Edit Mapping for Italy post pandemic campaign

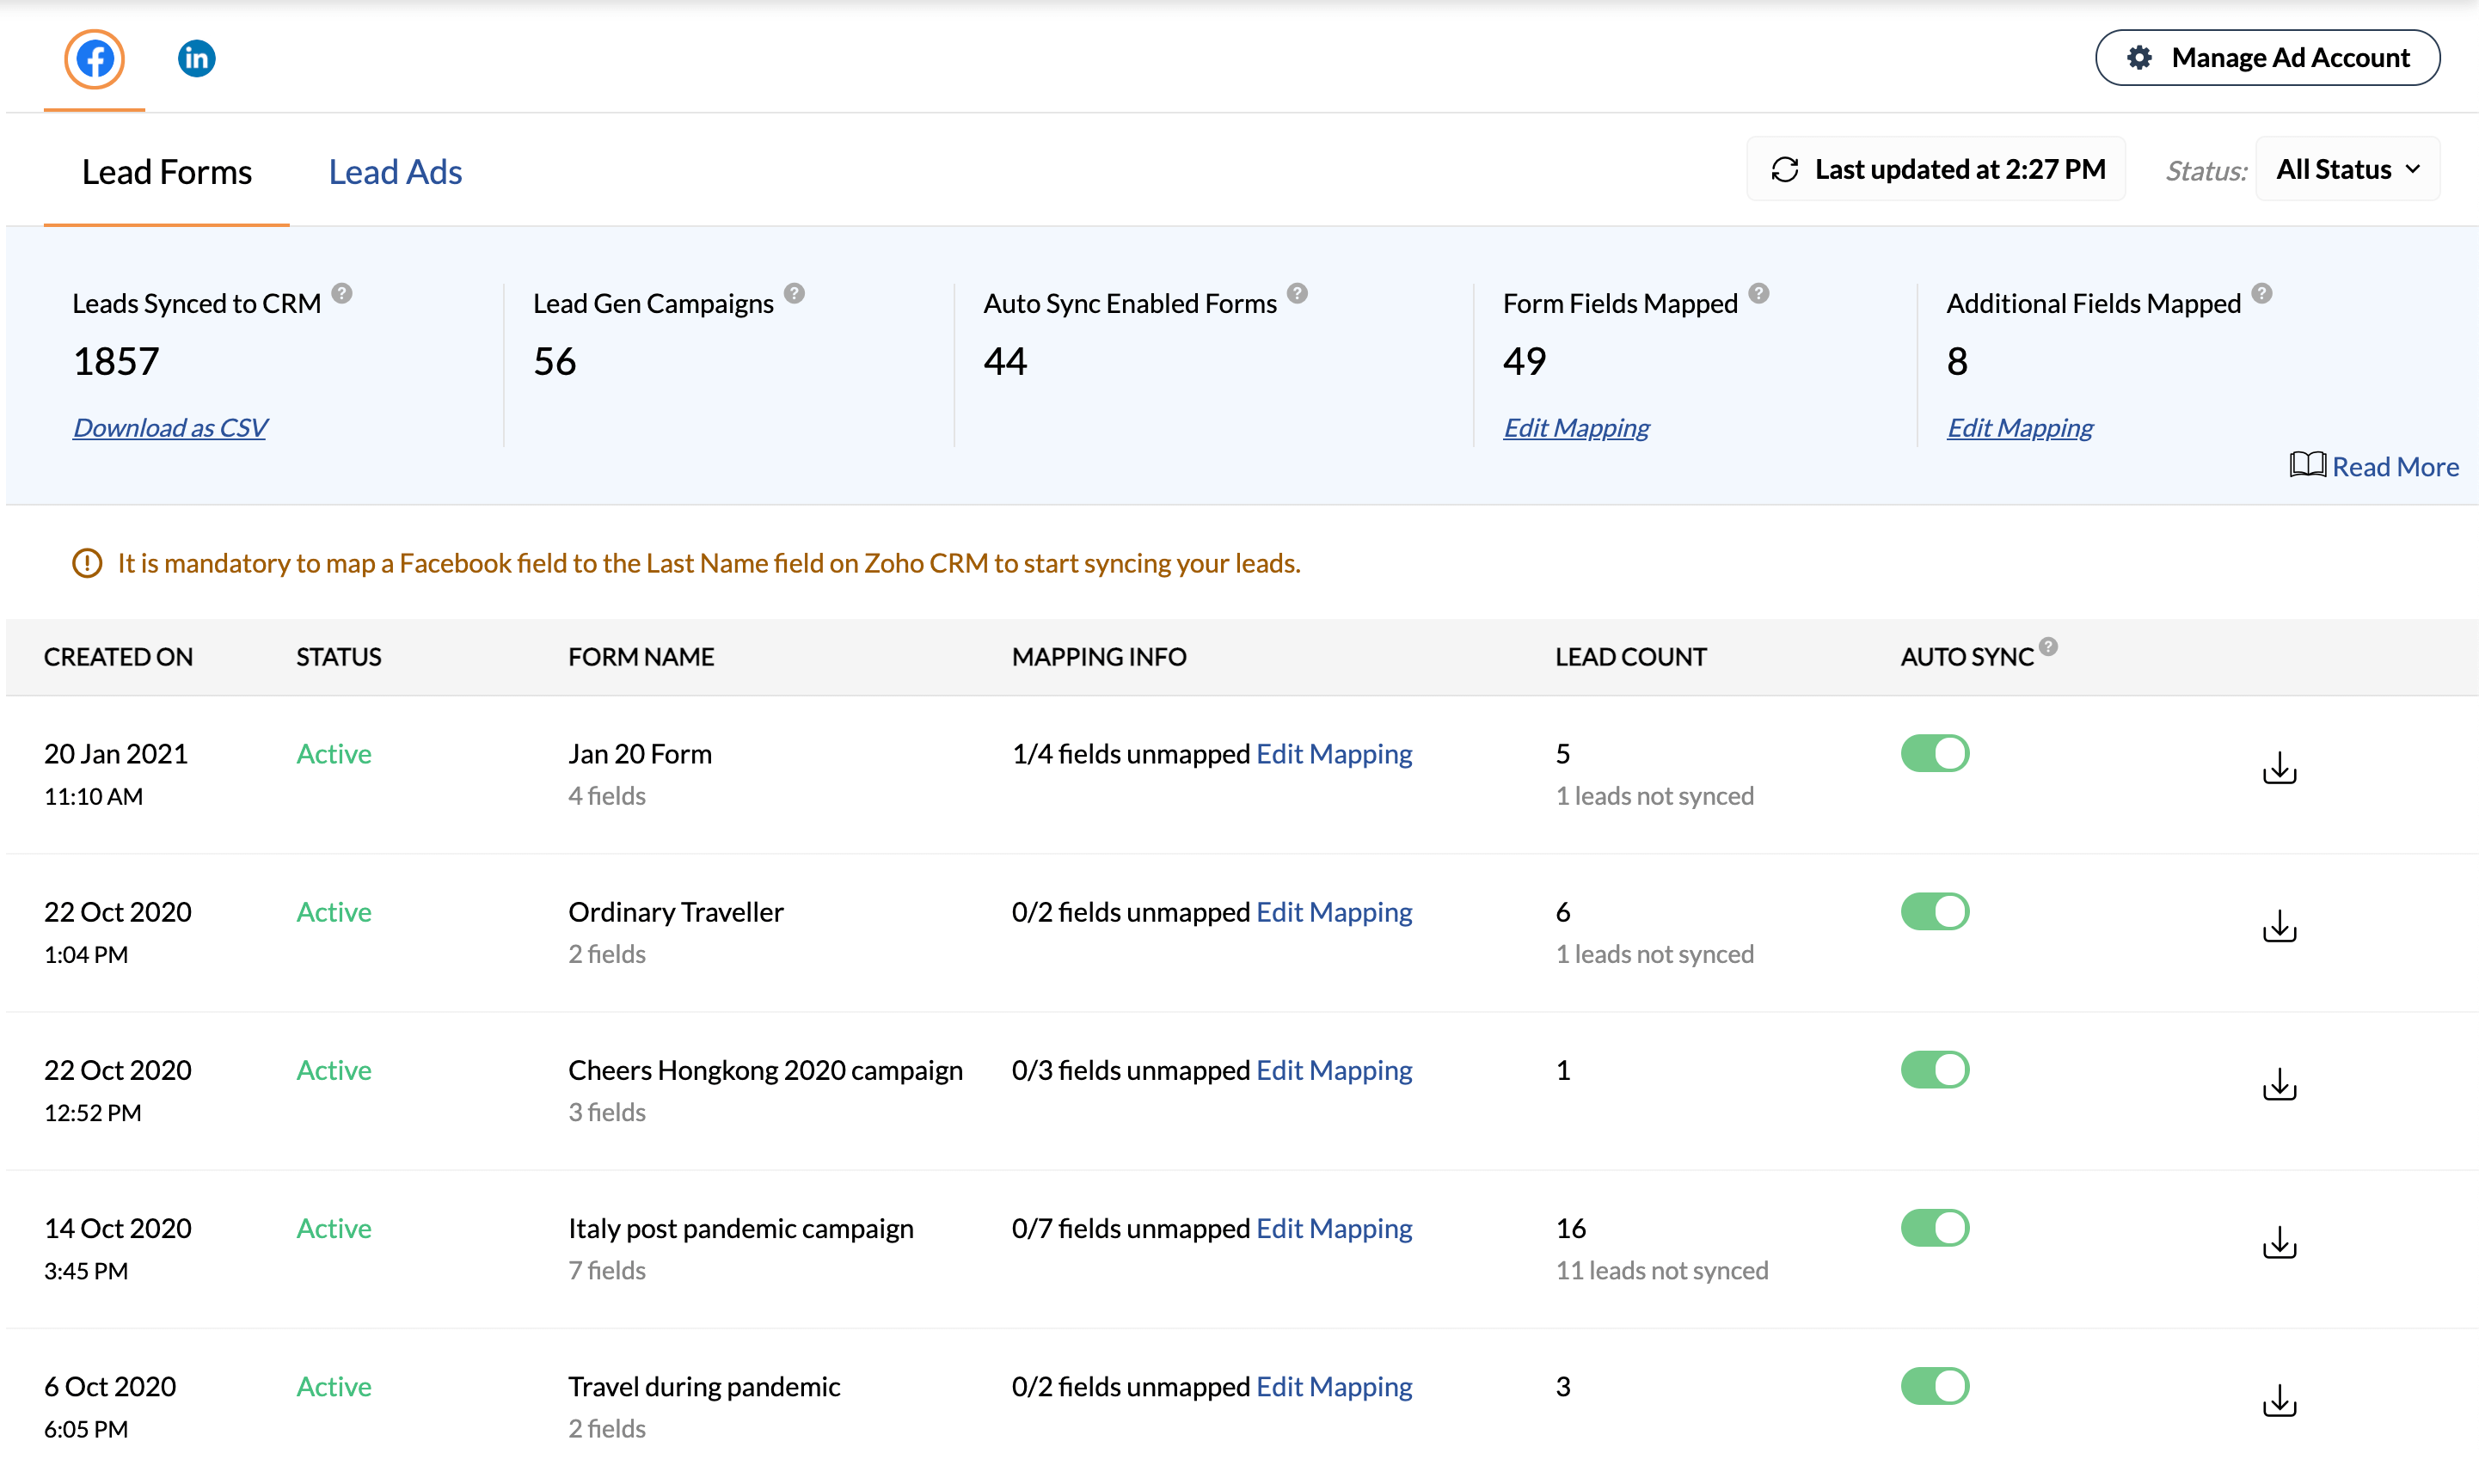(1334, 1228)
